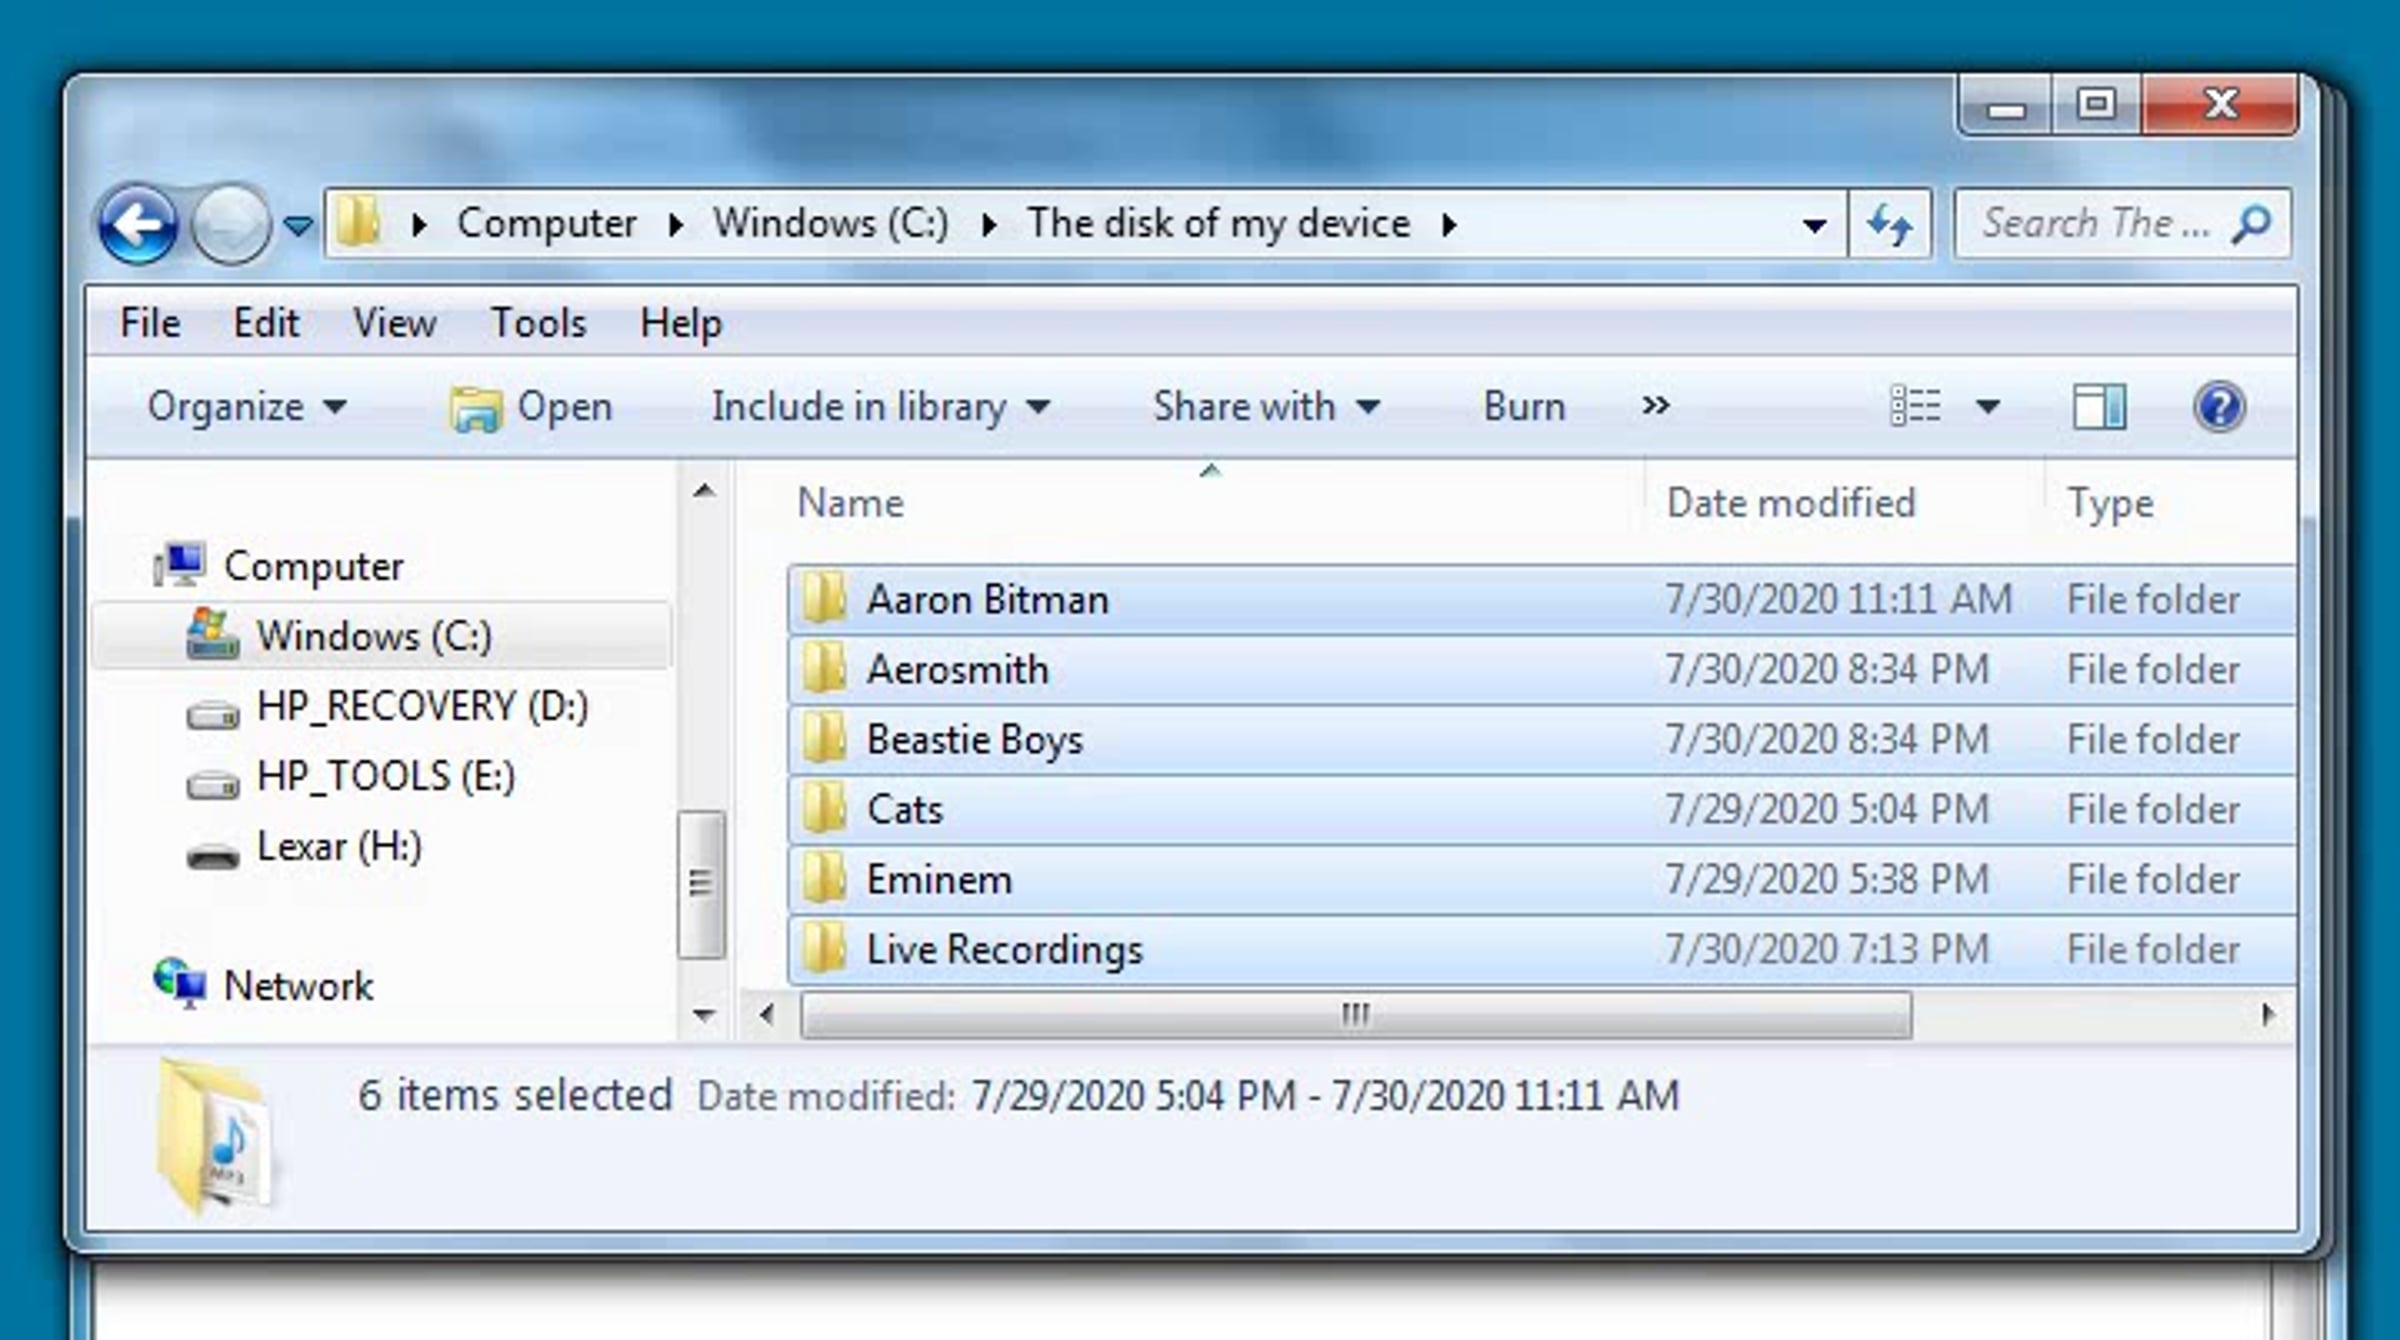Click the folder icon in address bar
Viewport: 2400px width, 1340px height.
point(357,222)
